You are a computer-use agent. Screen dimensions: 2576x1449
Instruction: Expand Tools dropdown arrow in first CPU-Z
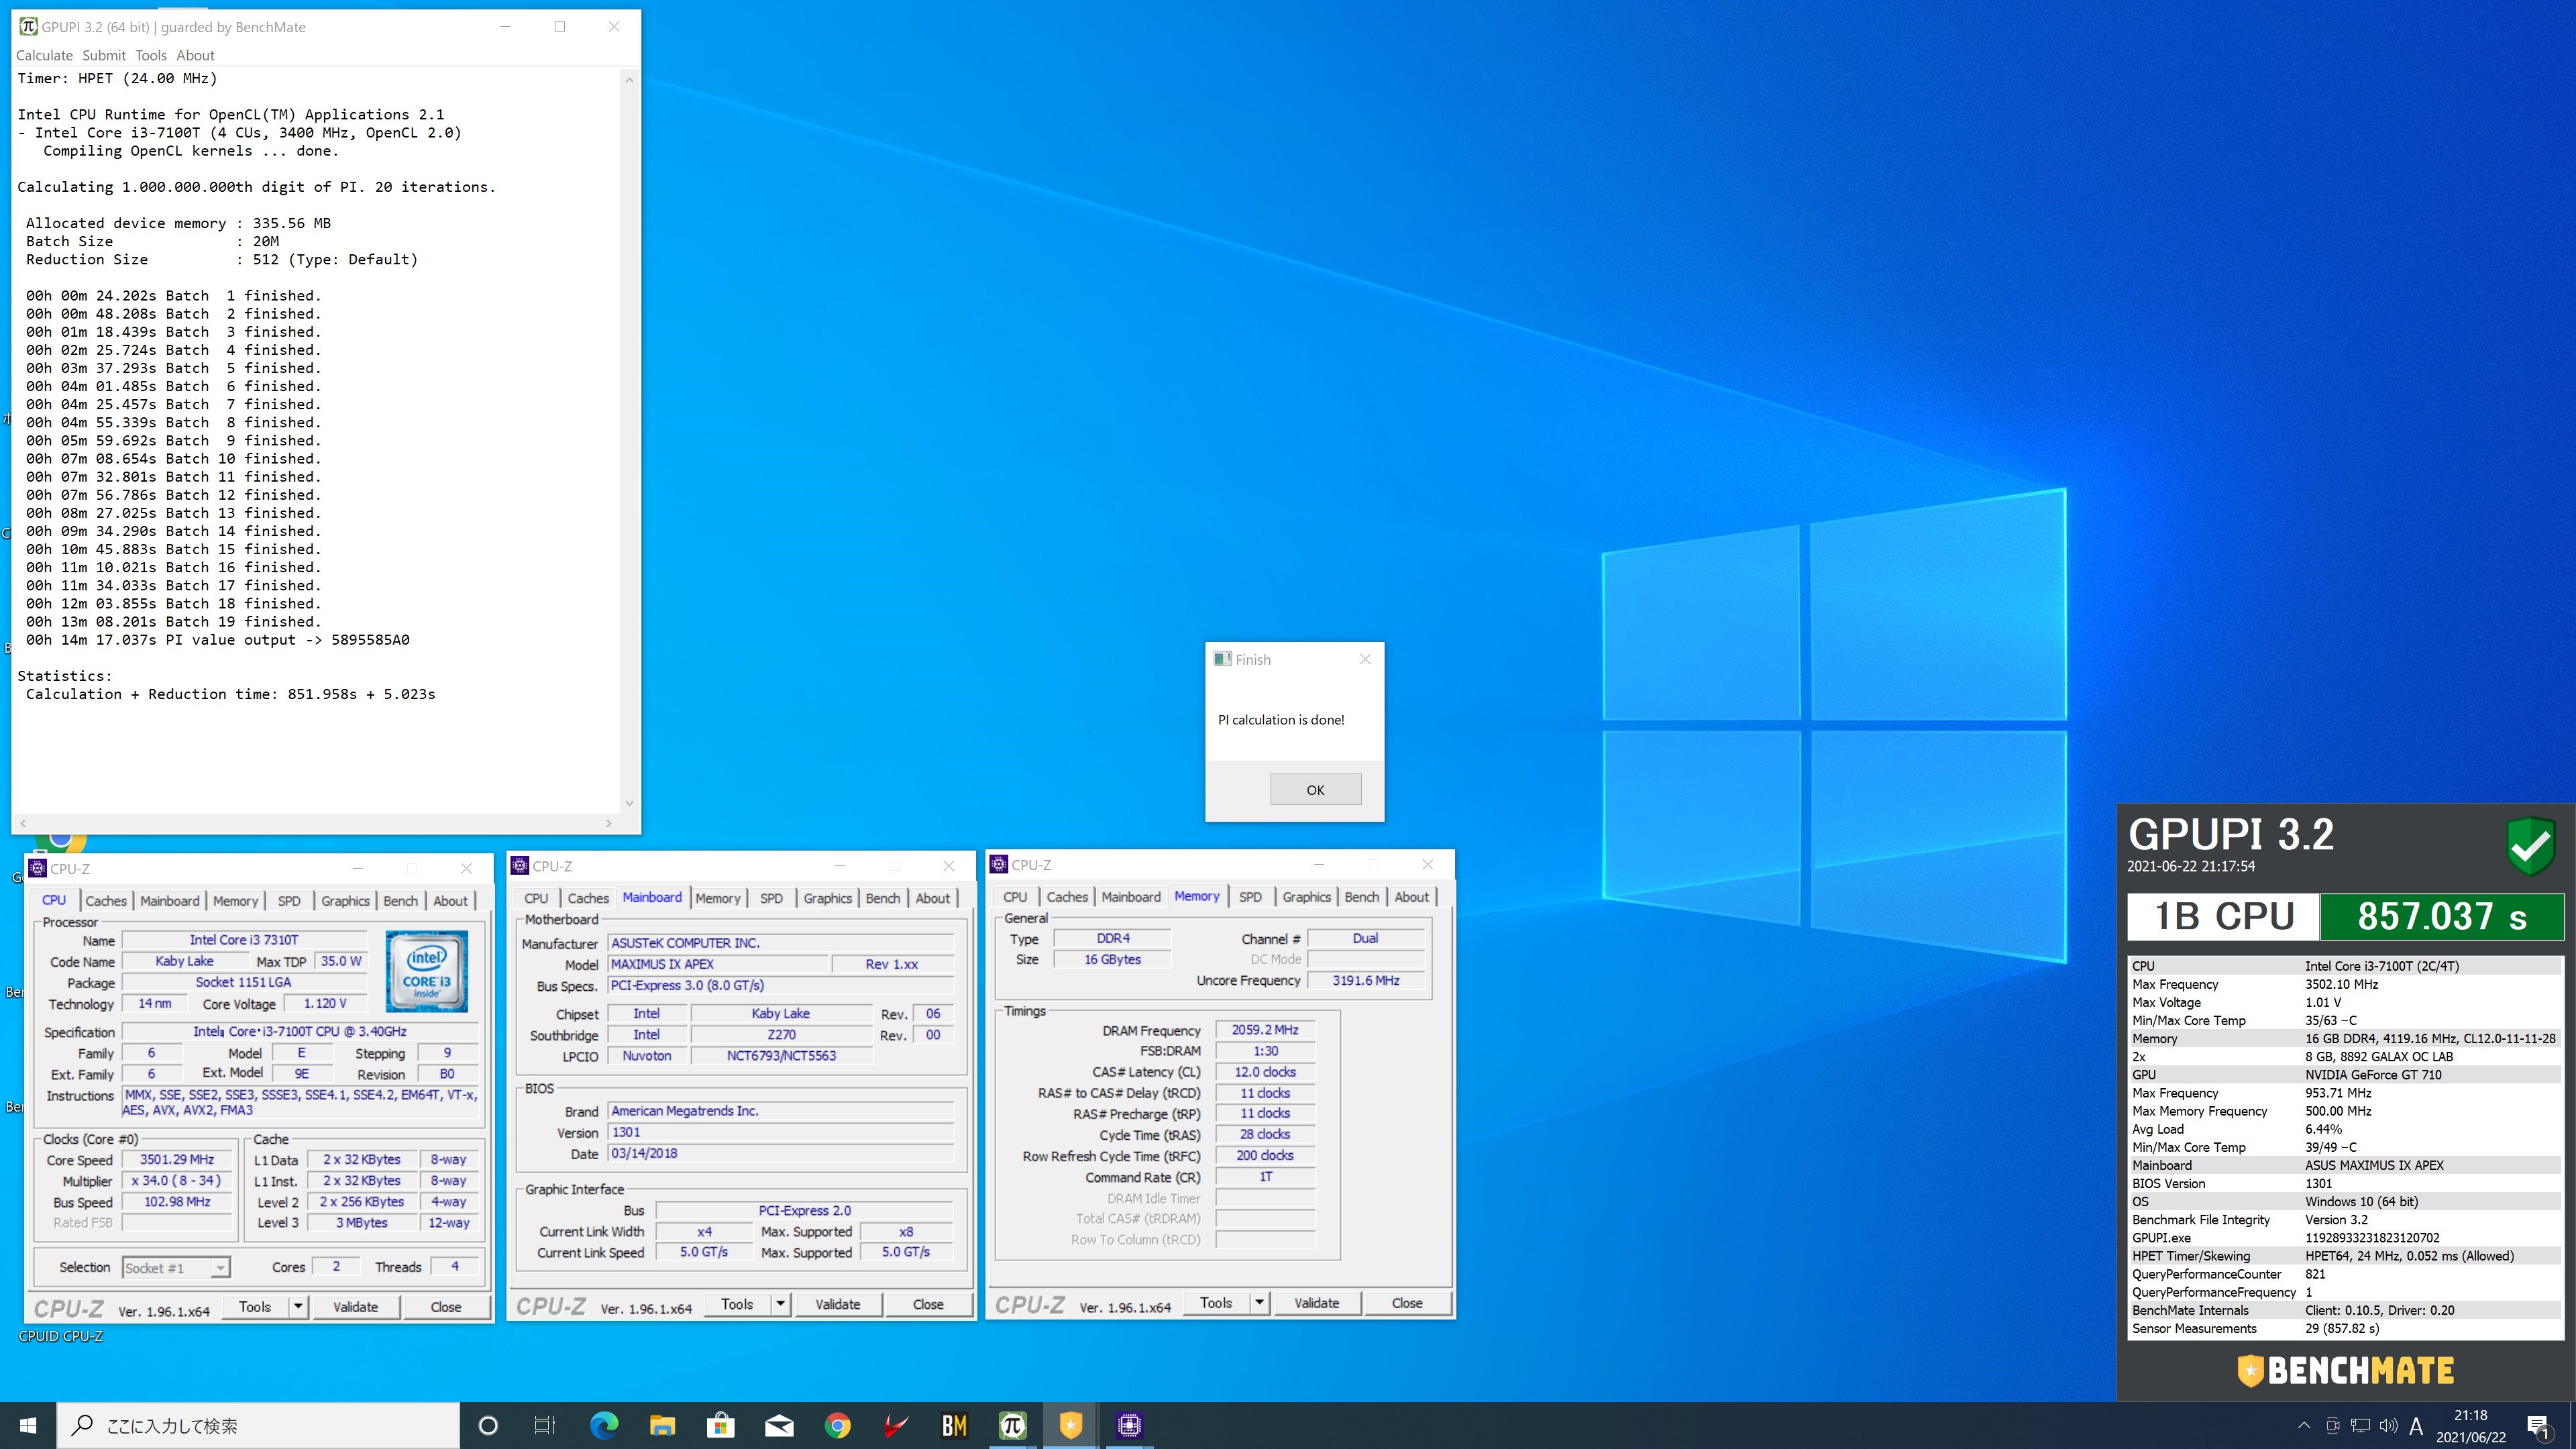click(x=298, y=1306)
